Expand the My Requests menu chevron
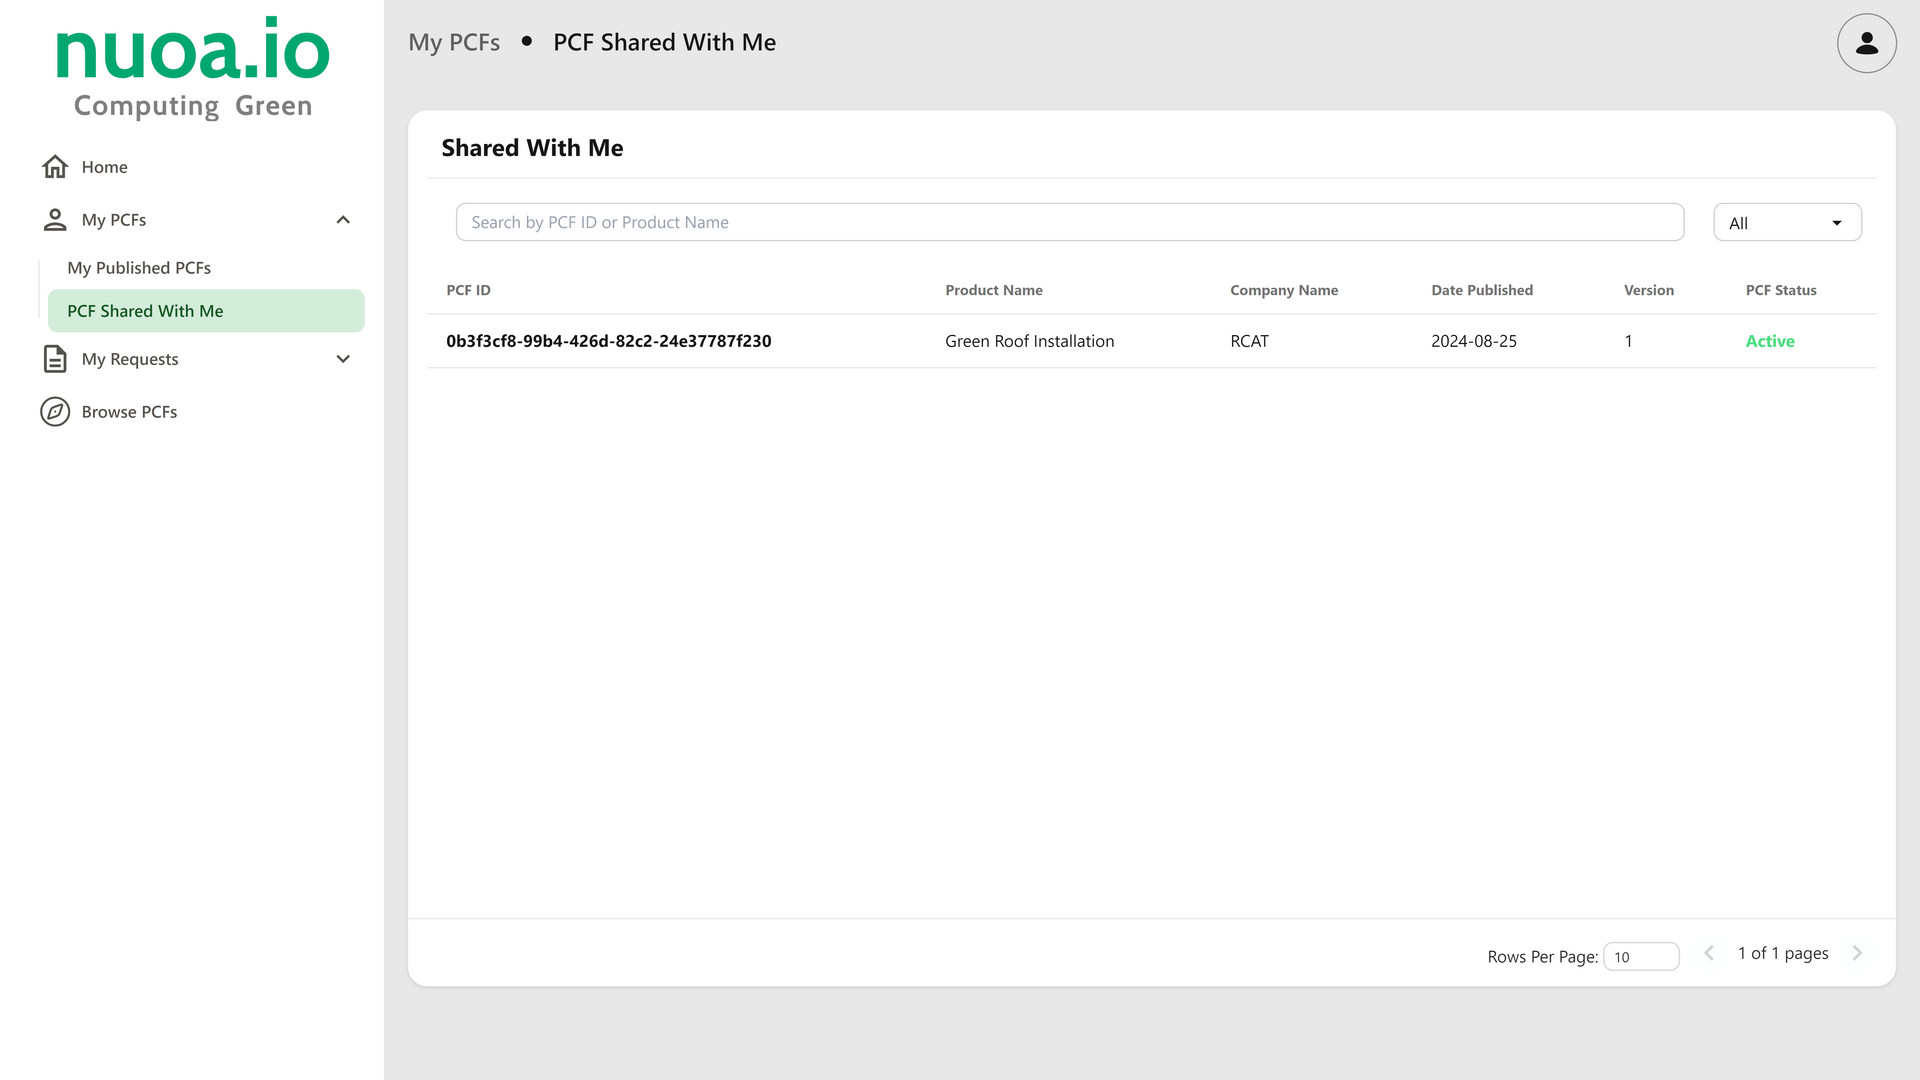 point(343,359)
